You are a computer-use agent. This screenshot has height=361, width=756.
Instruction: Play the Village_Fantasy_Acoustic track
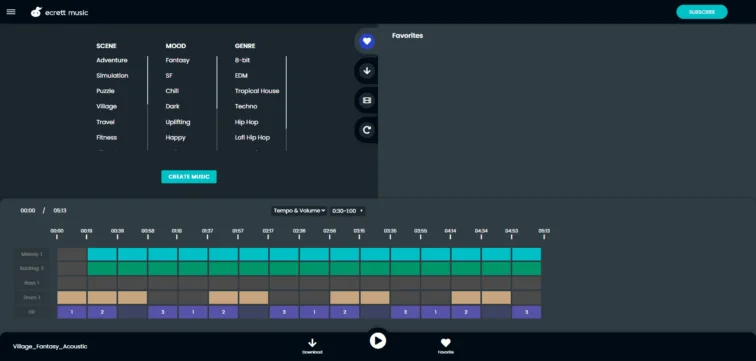tap(378, 341)
